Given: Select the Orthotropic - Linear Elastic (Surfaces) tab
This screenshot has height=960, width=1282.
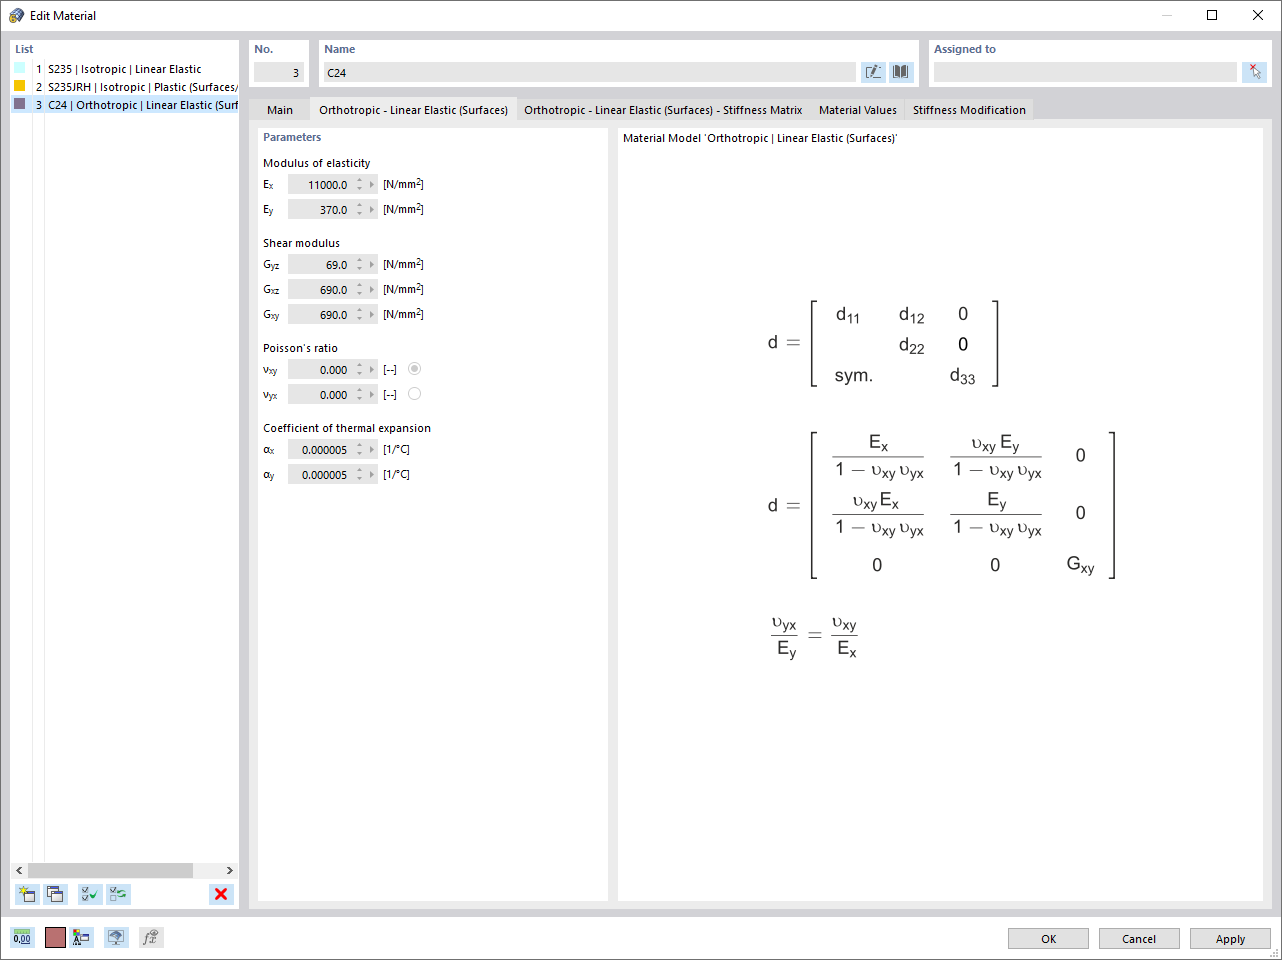Looking at the screenshot, I should point(413,110).
